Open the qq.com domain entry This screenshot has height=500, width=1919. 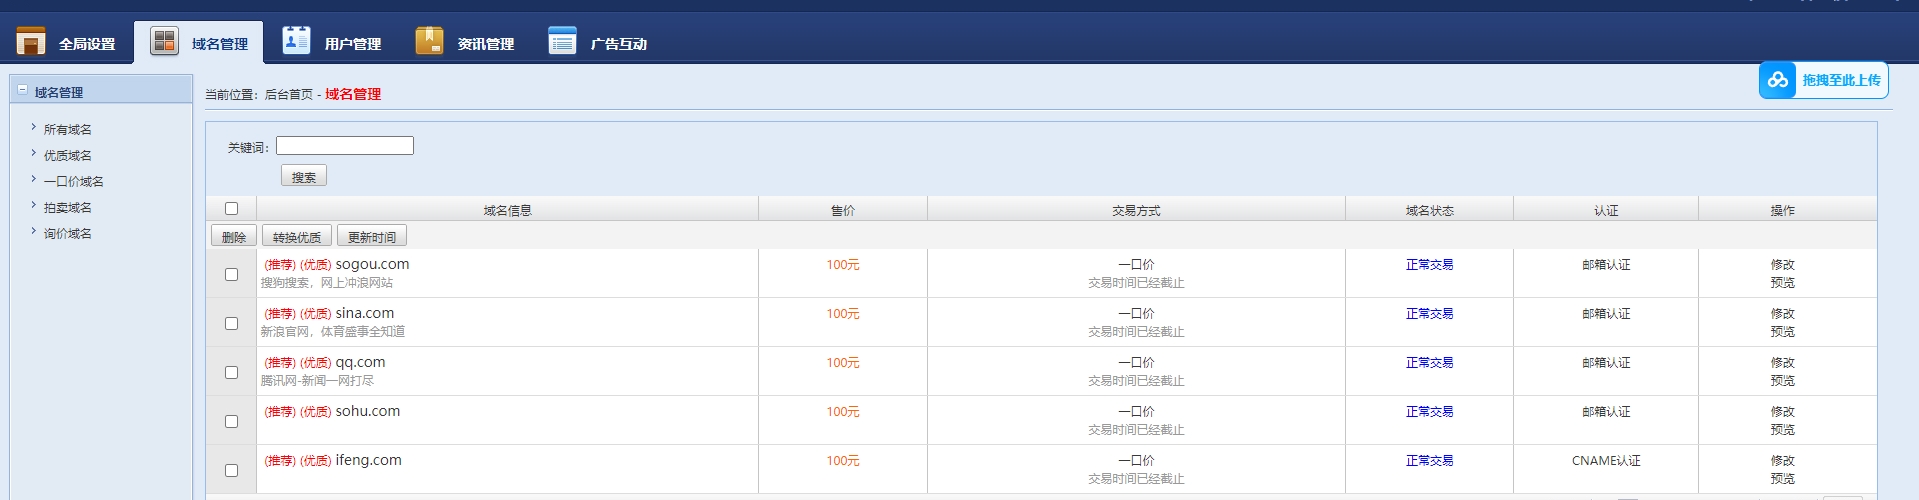click(360, 362)
